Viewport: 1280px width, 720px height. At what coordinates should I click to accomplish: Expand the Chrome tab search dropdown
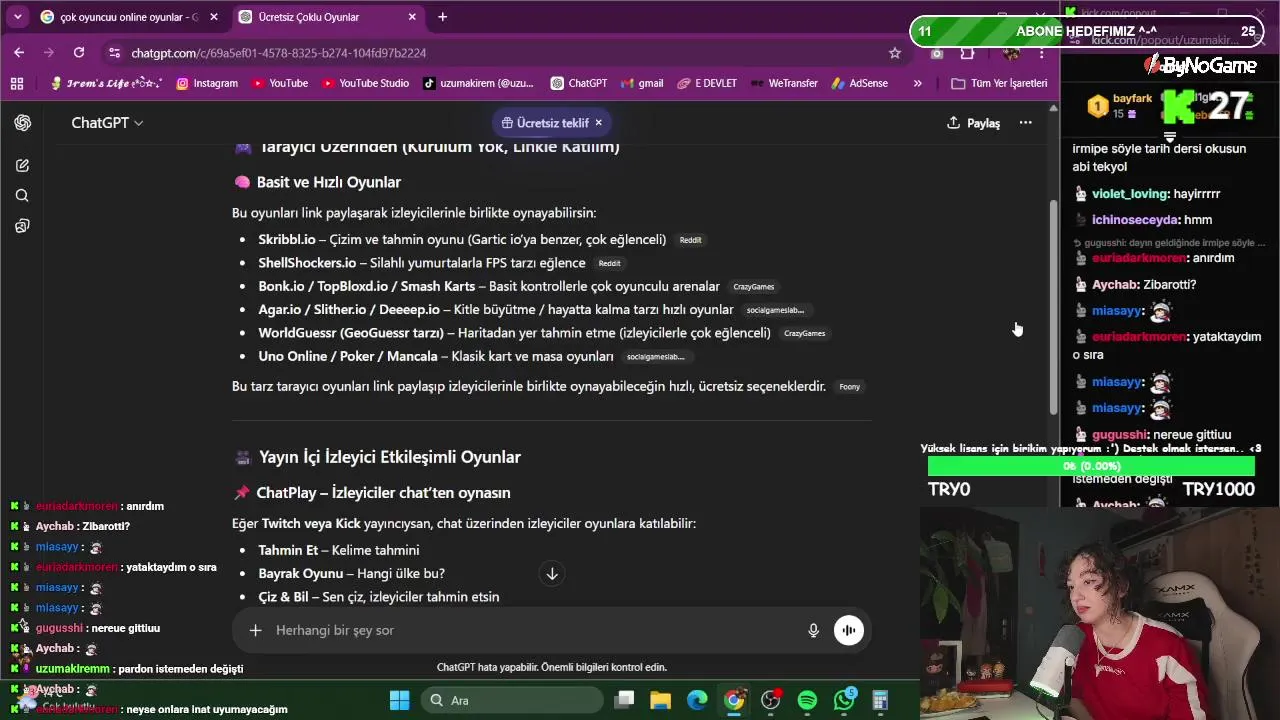[x=17, y=17]
